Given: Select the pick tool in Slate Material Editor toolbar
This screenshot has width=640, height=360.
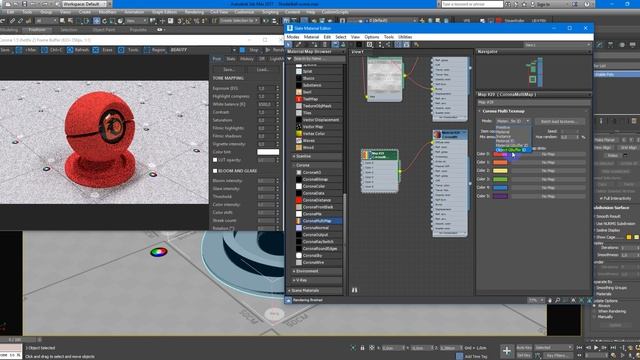Looking at the screenshot, I should 289,44.
